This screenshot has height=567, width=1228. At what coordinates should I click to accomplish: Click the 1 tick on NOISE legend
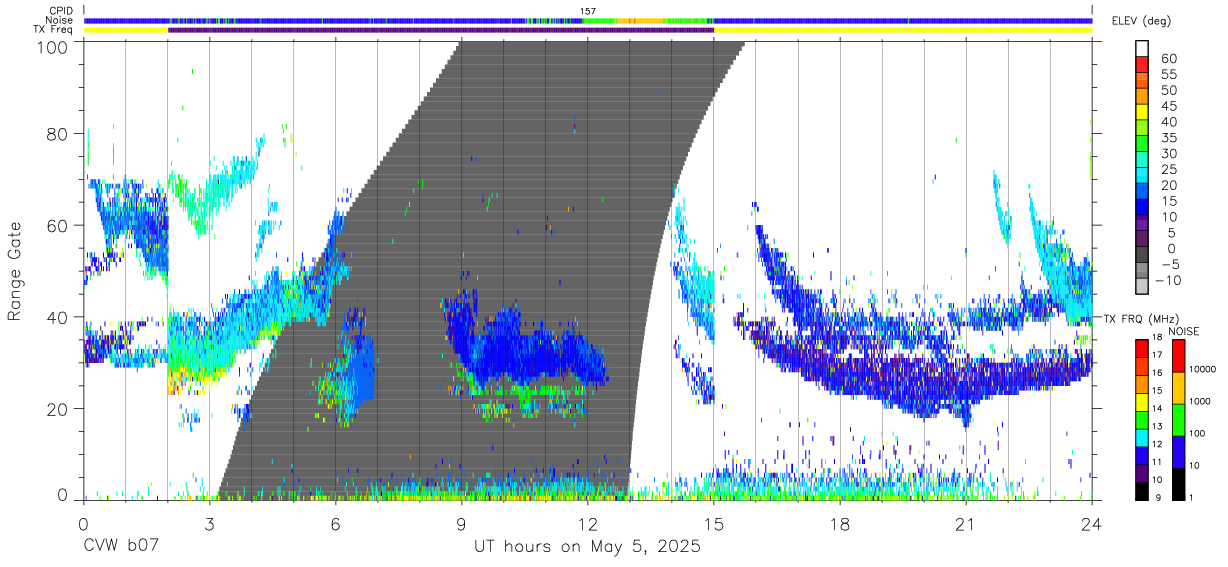tap(1189, 499)
